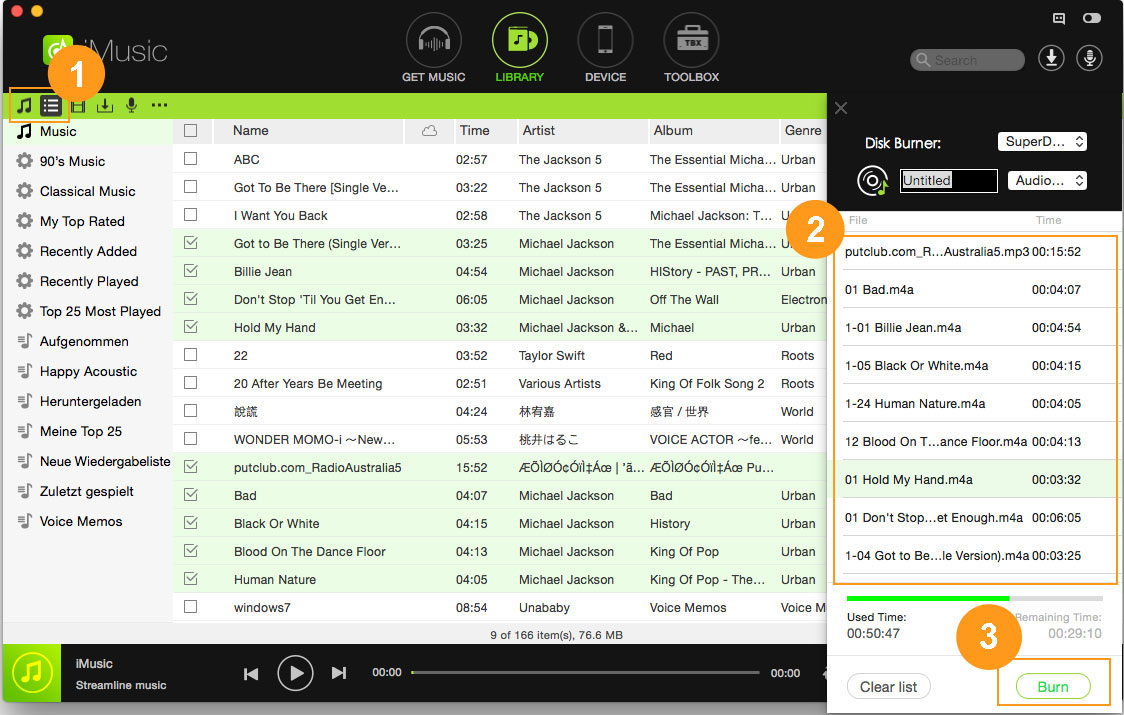The height and width of the screenshot is (715, 1124).
Task: Click the disc icon beside Untitled field
Action: pos(872,181)
